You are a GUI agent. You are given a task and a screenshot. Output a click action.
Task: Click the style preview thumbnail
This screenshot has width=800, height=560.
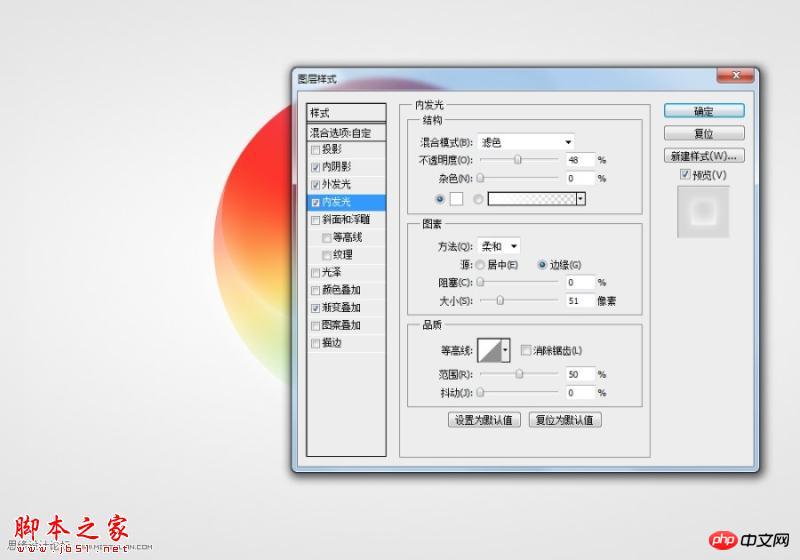coord(703,211)
